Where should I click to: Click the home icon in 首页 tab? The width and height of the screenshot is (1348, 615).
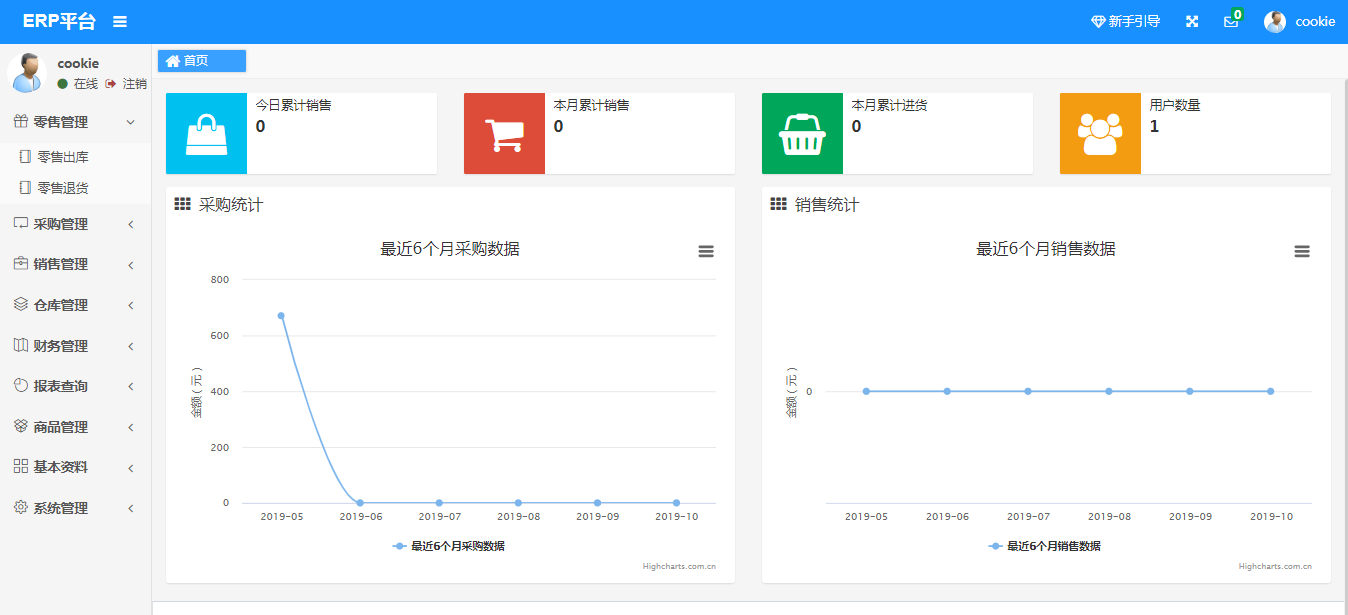point(172,61)
